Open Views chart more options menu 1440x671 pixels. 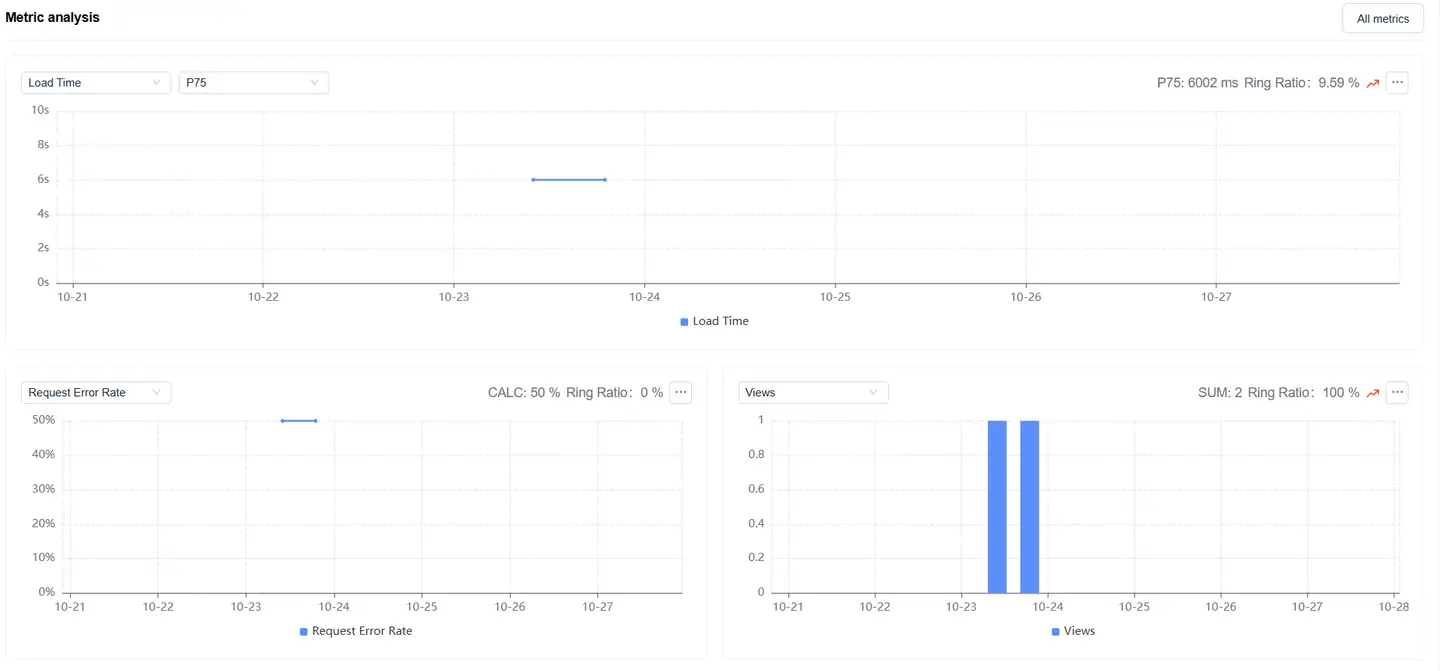(x=1397, y=393)
